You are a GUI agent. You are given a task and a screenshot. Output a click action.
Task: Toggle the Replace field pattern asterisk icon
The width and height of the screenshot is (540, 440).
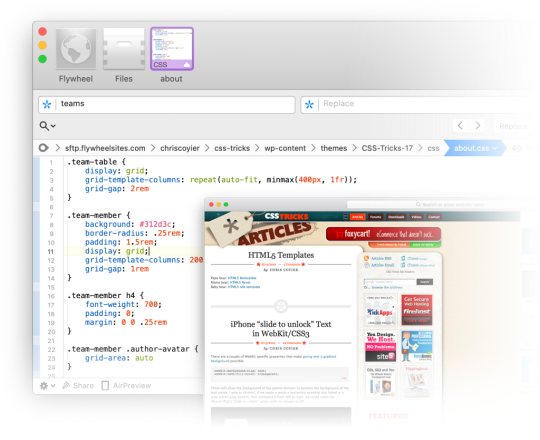[x=309, y=104]
